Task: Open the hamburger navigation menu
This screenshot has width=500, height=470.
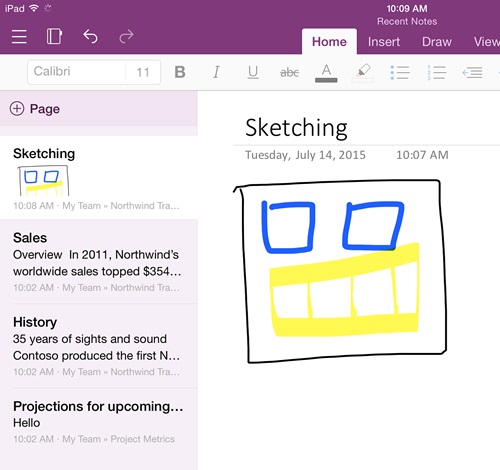Action: pyautogui.click(x=19, y=36)
